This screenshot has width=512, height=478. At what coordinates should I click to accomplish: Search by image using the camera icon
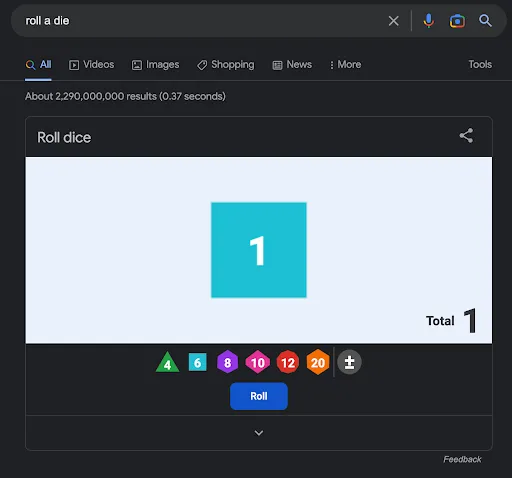tap(457, 21)
